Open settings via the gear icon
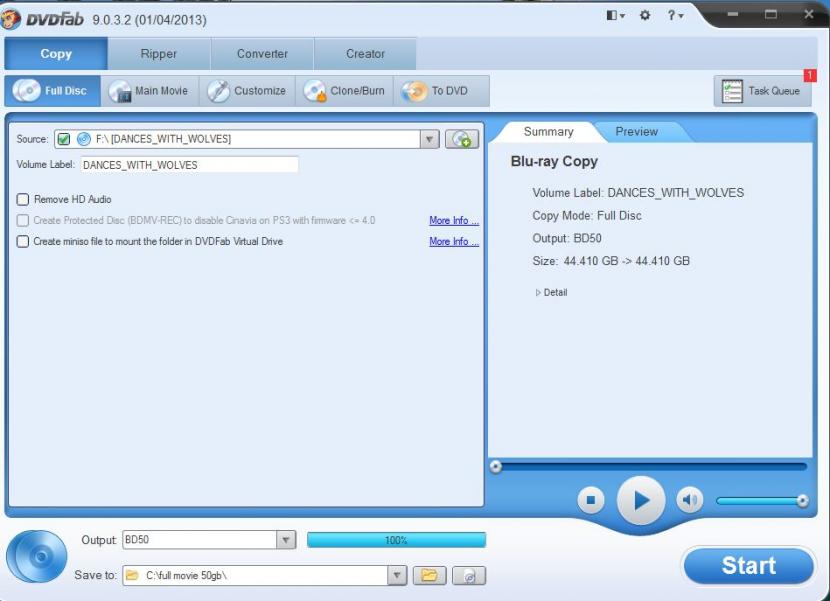Viewport: 830px width, 601px height. 645,15
